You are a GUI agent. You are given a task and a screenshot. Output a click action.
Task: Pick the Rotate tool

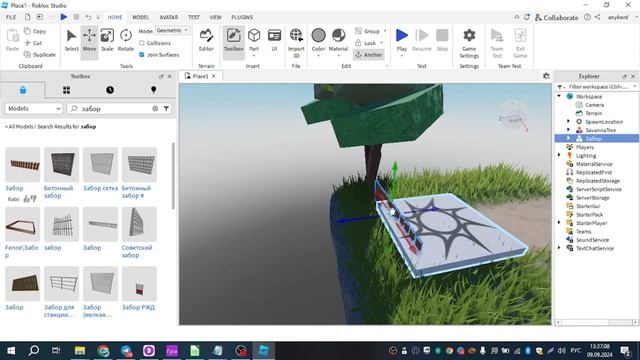click(126, 40)
